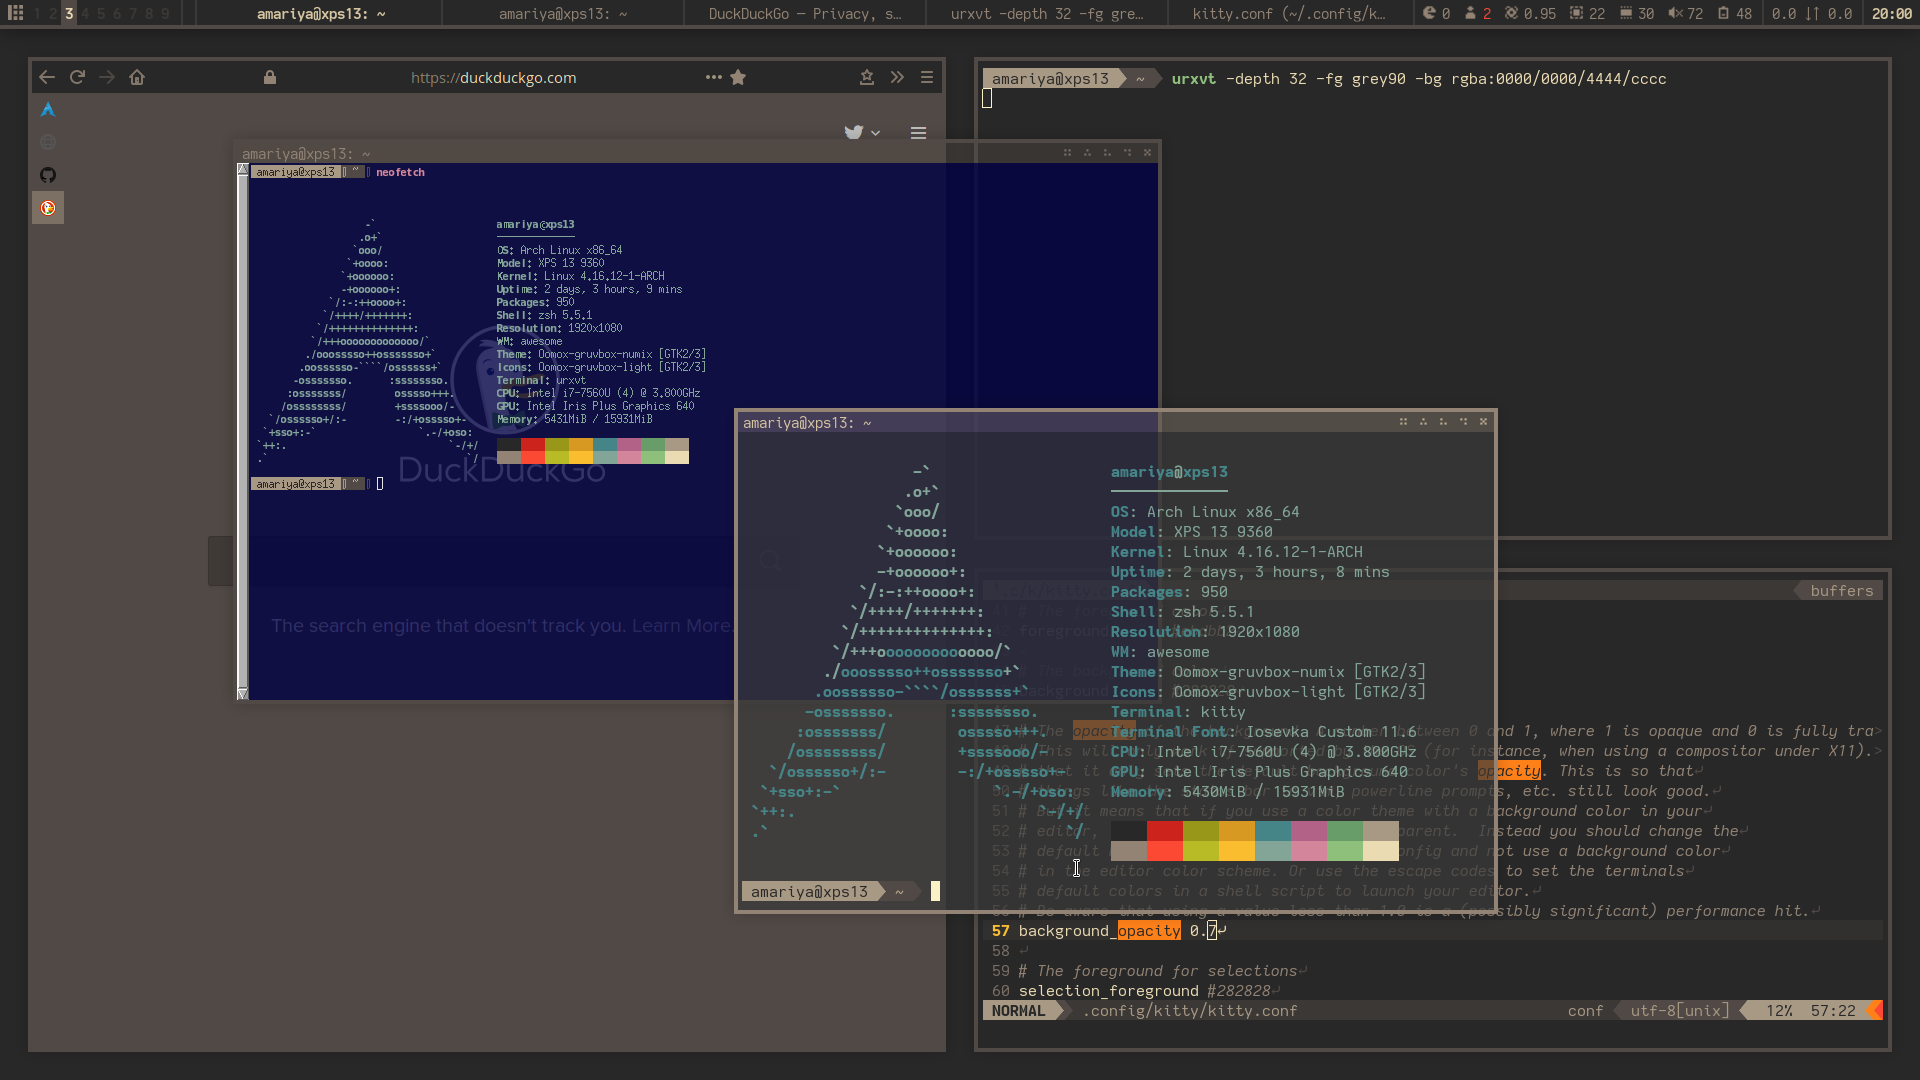Image resolution: width=1920 pixels, height=1080 pixels.
Task: Toggle floating on the kitty neofetch window
Action: click(x=1403, y=422)
